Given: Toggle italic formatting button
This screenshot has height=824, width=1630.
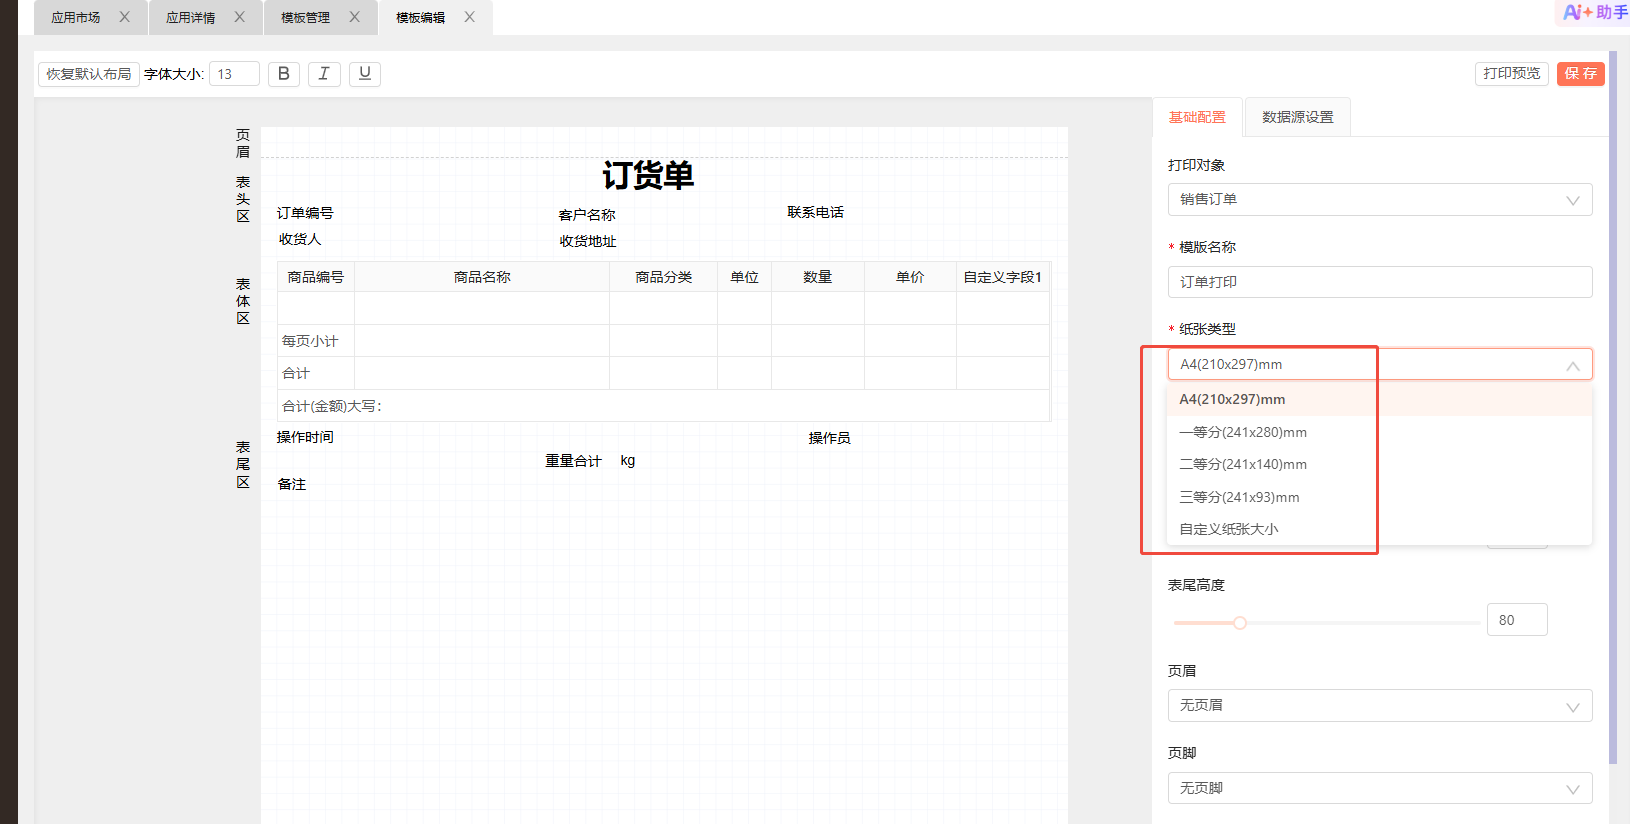Looking at the screenshot, I should pyautogui.click(x=324, y=74).
